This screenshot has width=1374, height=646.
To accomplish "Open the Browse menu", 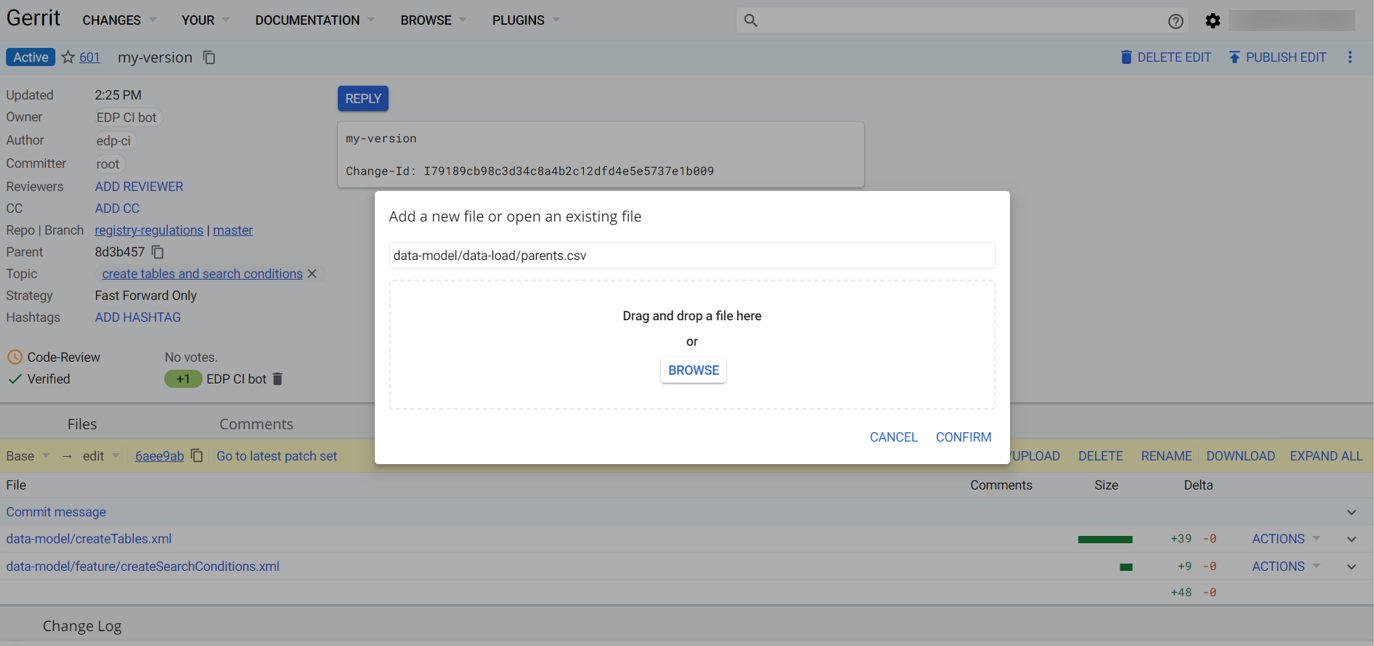I will (433, 20).
